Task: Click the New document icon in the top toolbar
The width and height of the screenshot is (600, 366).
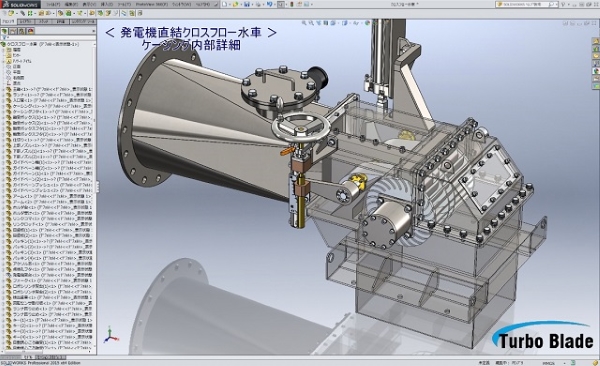Action: point(225,4)
